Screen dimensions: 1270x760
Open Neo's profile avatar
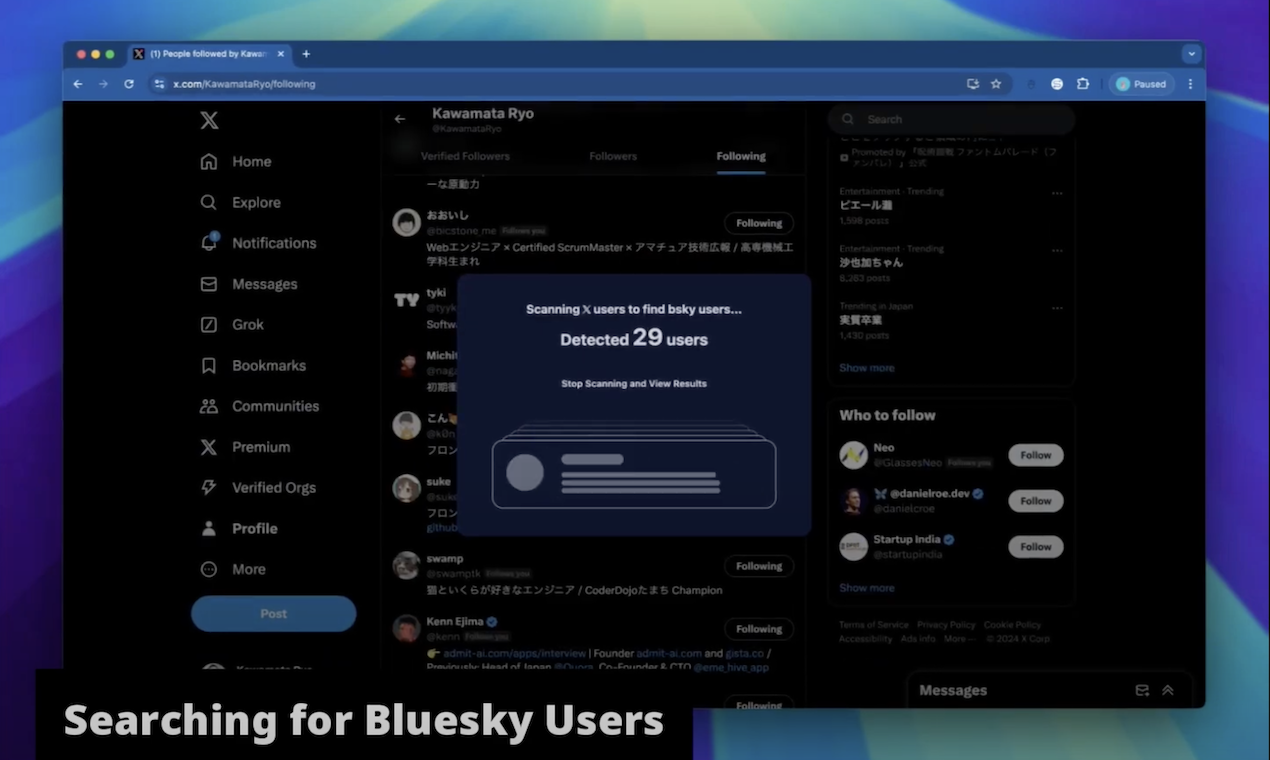pyautogui.click(x=853, y=455)
